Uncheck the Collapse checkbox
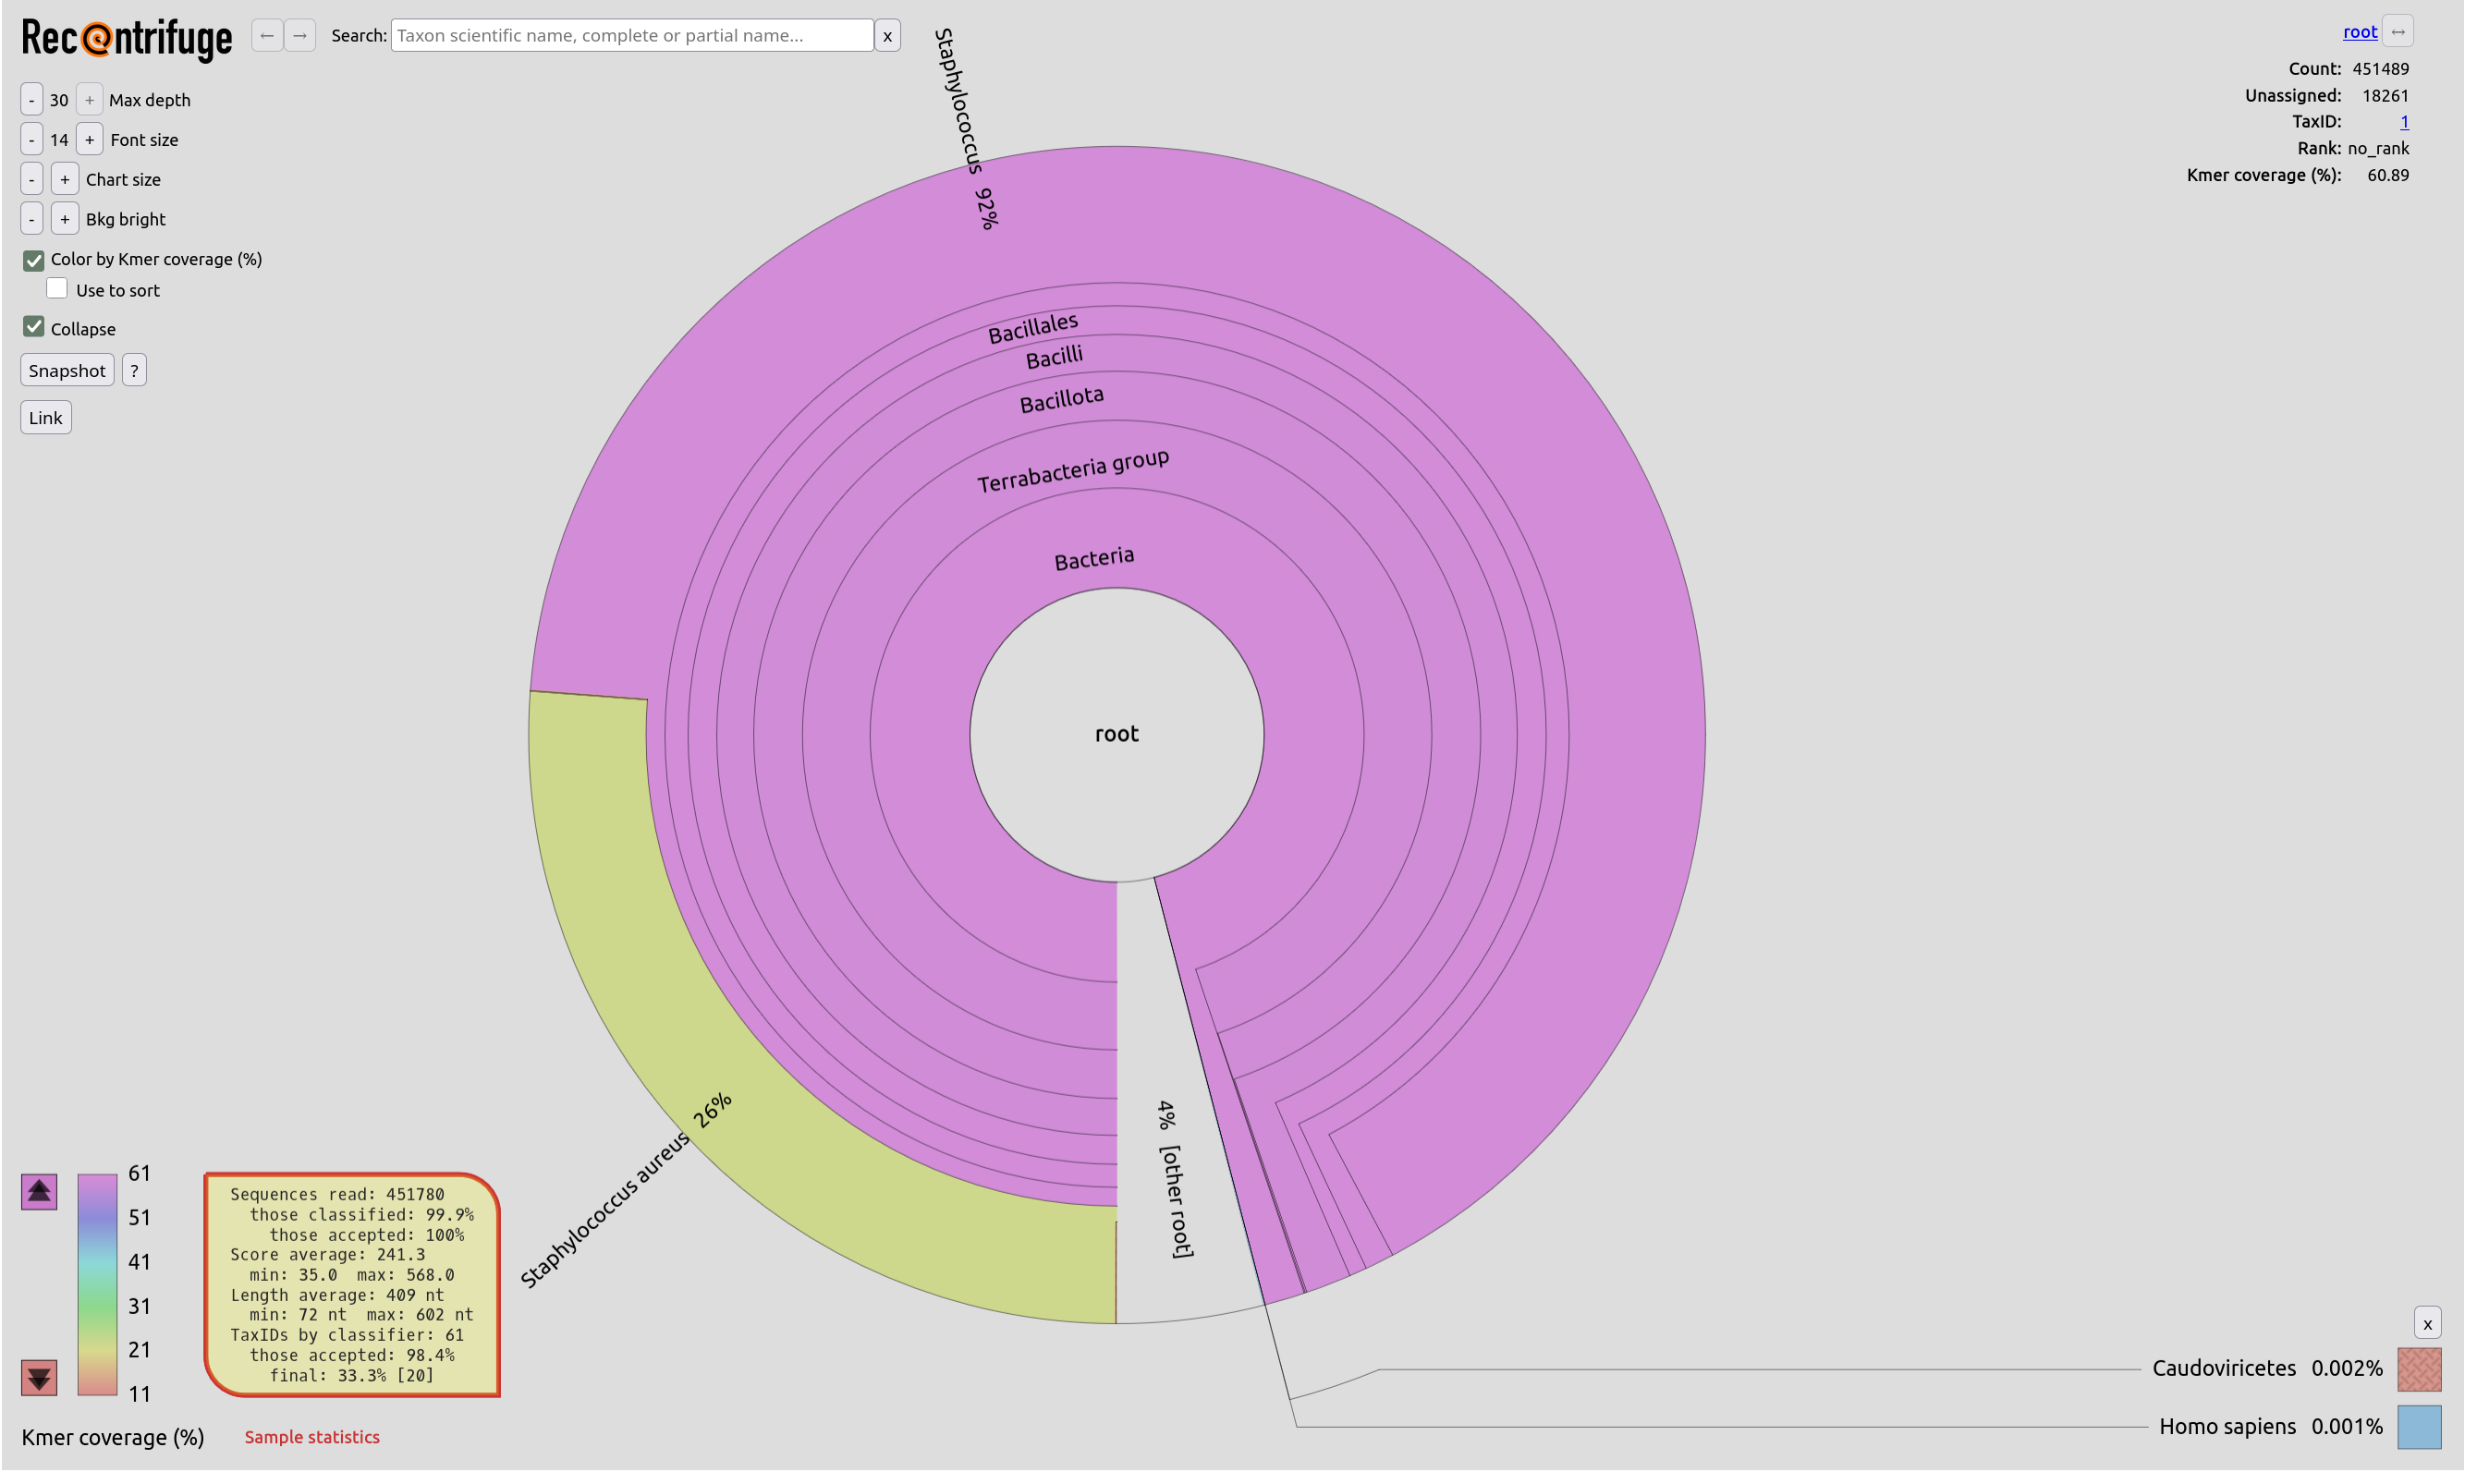The image size is (2477, 1484). coord(34,328)
